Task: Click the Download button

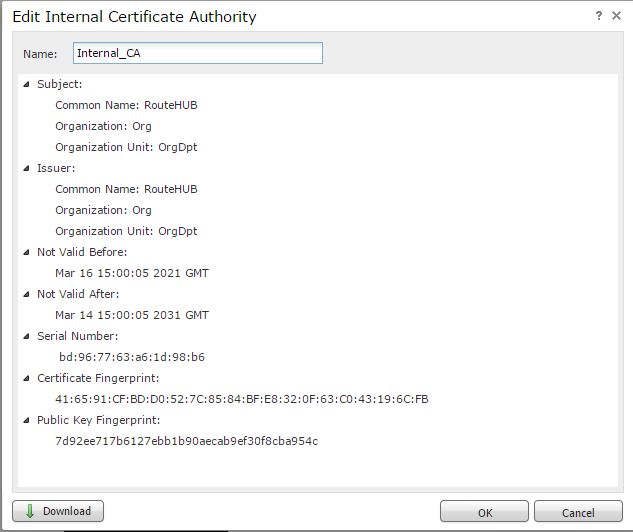Action: pos(58,511)
